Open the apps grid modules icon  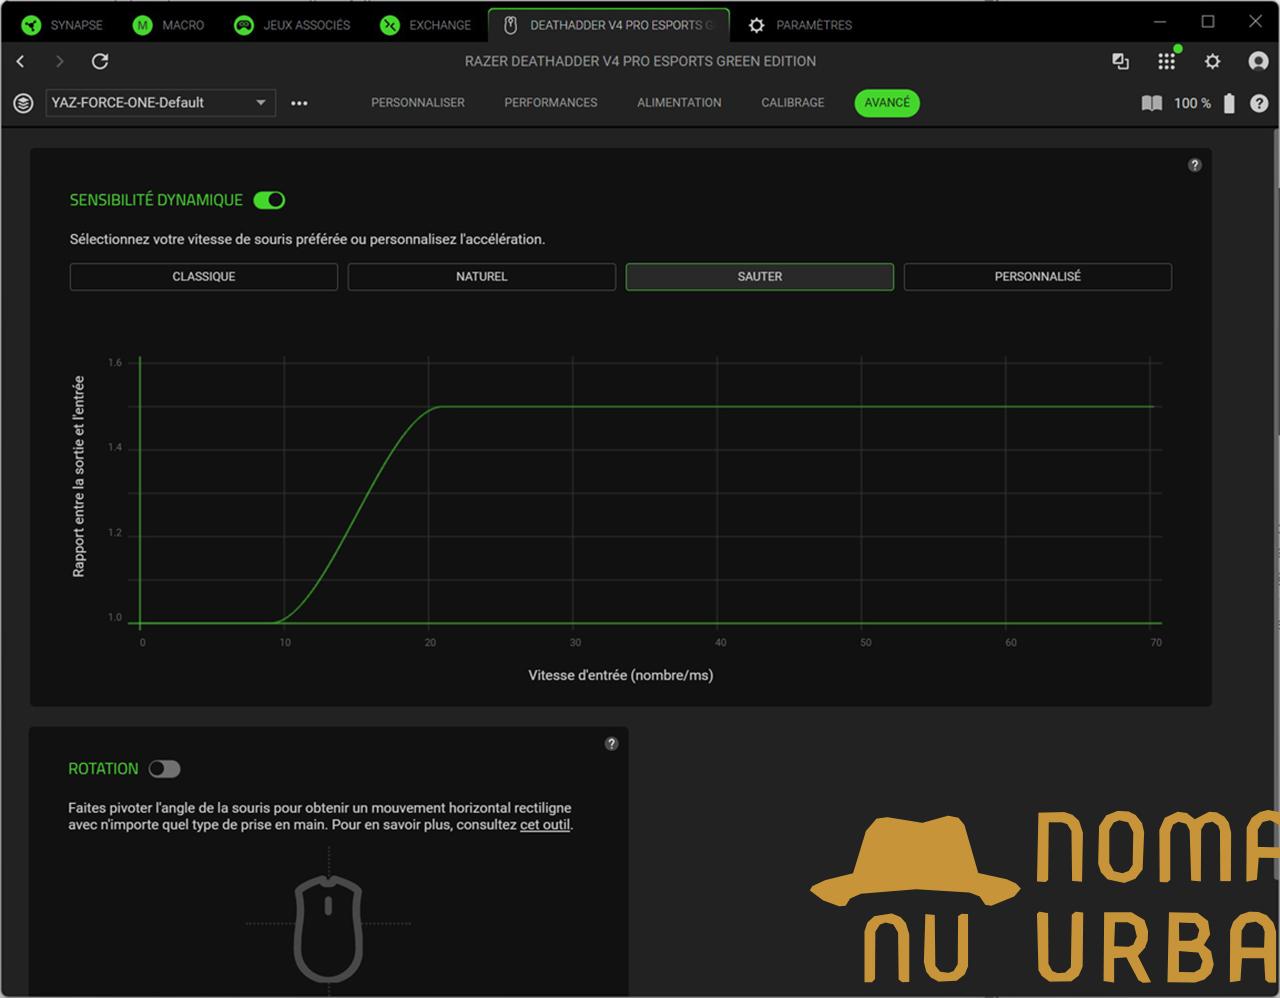coord(1166,62)
